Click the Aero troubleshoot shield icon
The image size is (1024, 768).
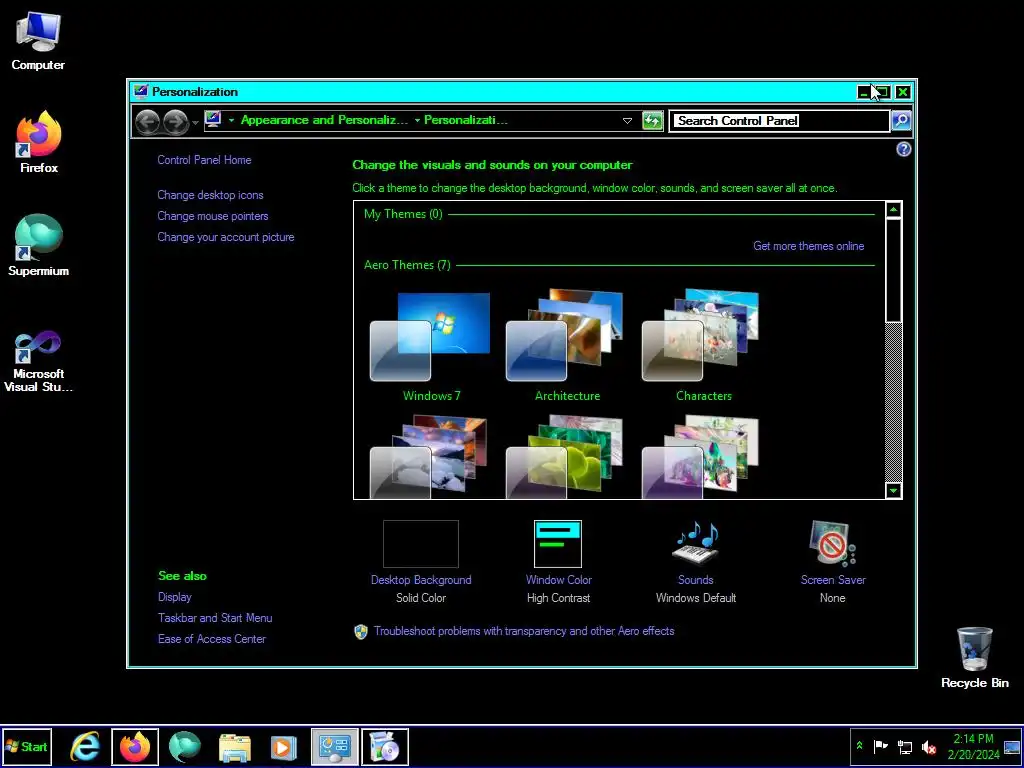point(360,632)
